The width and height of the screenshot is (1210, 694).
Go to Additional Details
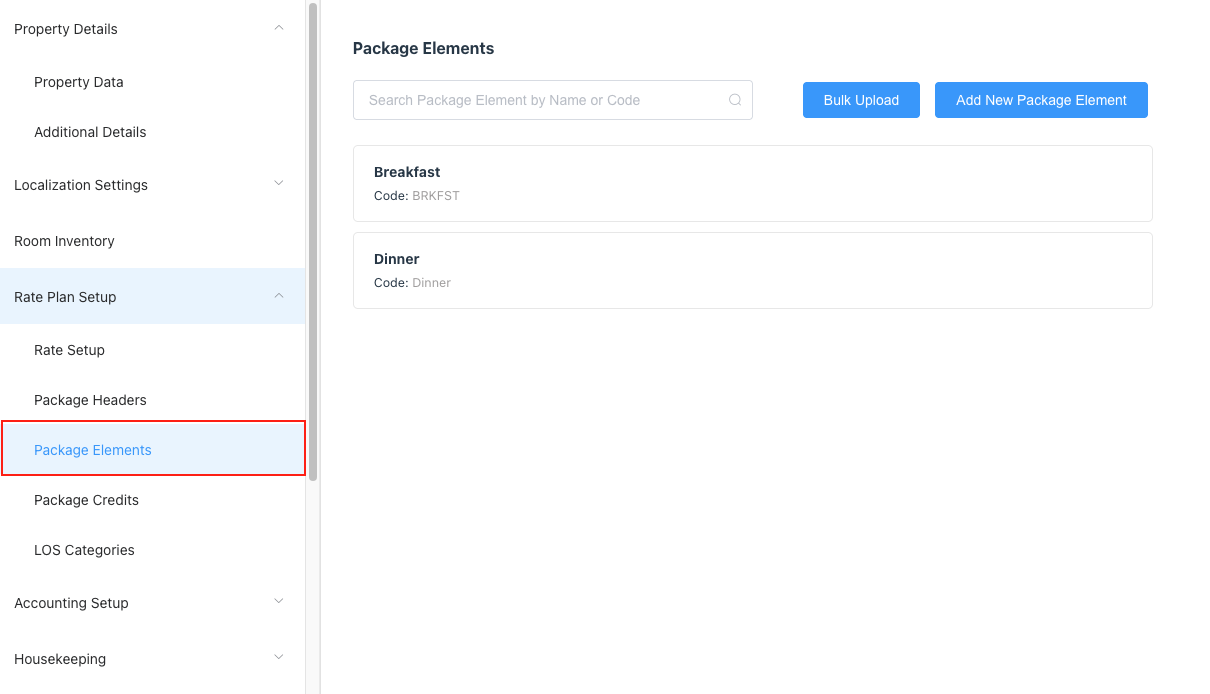(90, 132)
